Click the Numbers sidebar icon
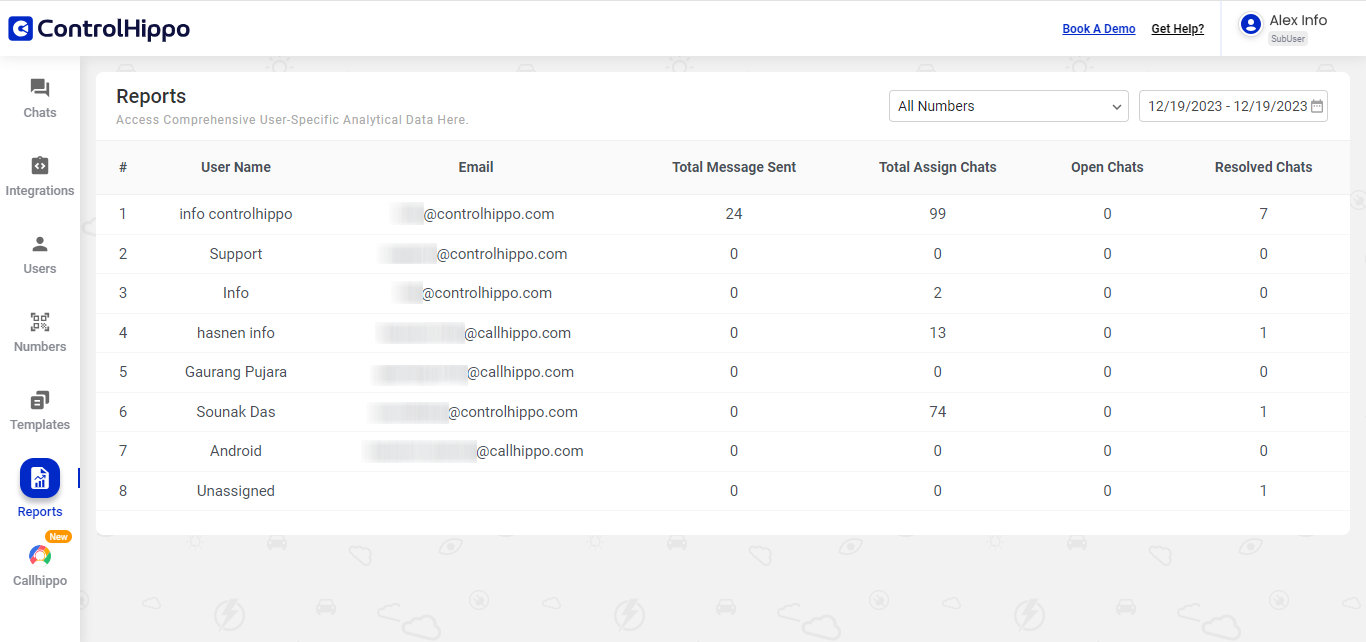The height and width of the screenshot is (642, 1366). click(39, 332)
